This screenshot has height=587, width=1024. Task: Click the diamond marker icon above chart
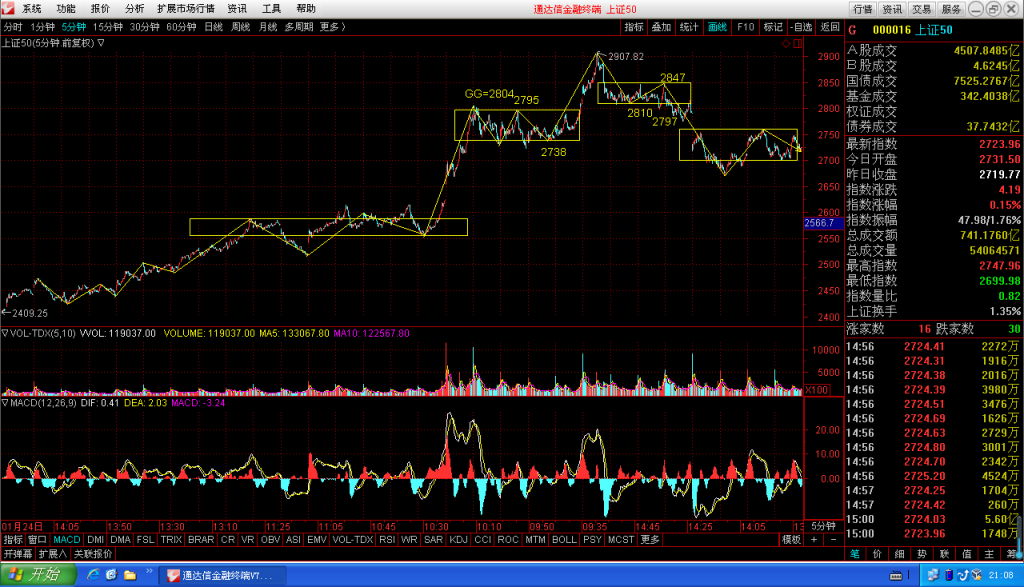(x=786, y=43)
